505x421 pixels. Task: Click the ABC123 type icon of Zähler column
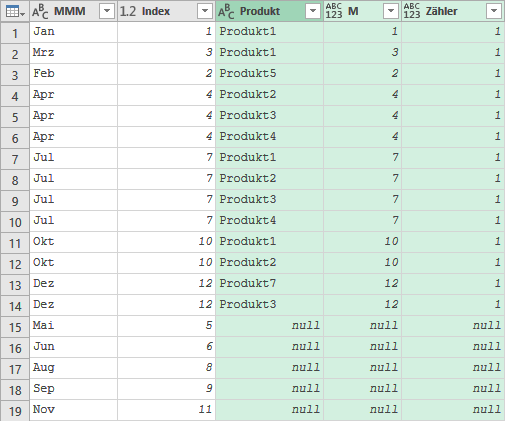point(412,11)
